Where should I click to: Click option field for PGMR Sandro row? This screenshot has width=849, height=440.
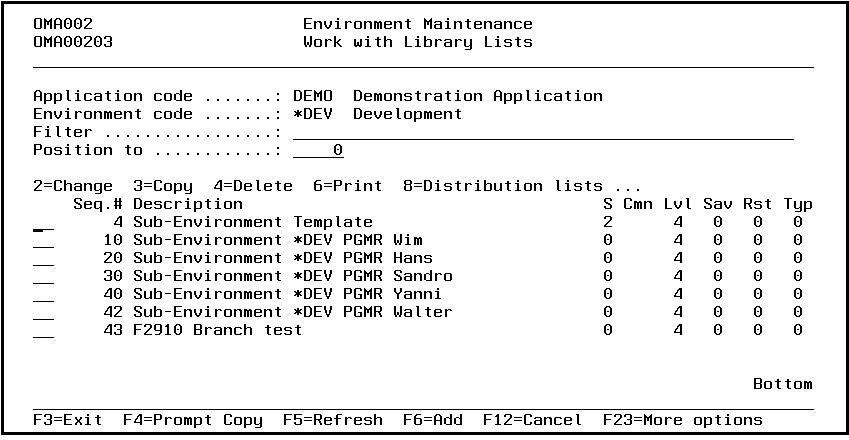coord(44,277)
